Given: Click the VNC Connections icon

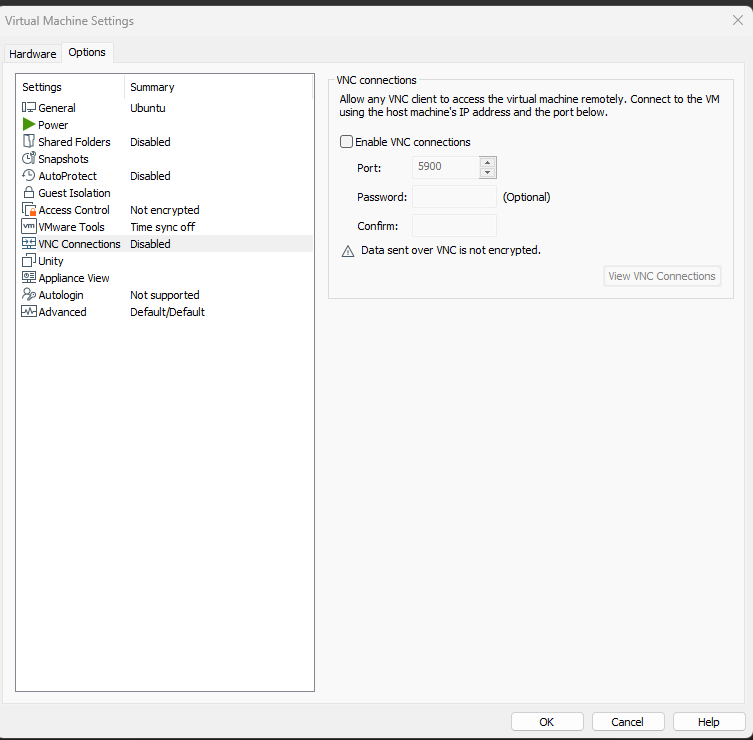Looking at the screenshot, I should point(29,243).
